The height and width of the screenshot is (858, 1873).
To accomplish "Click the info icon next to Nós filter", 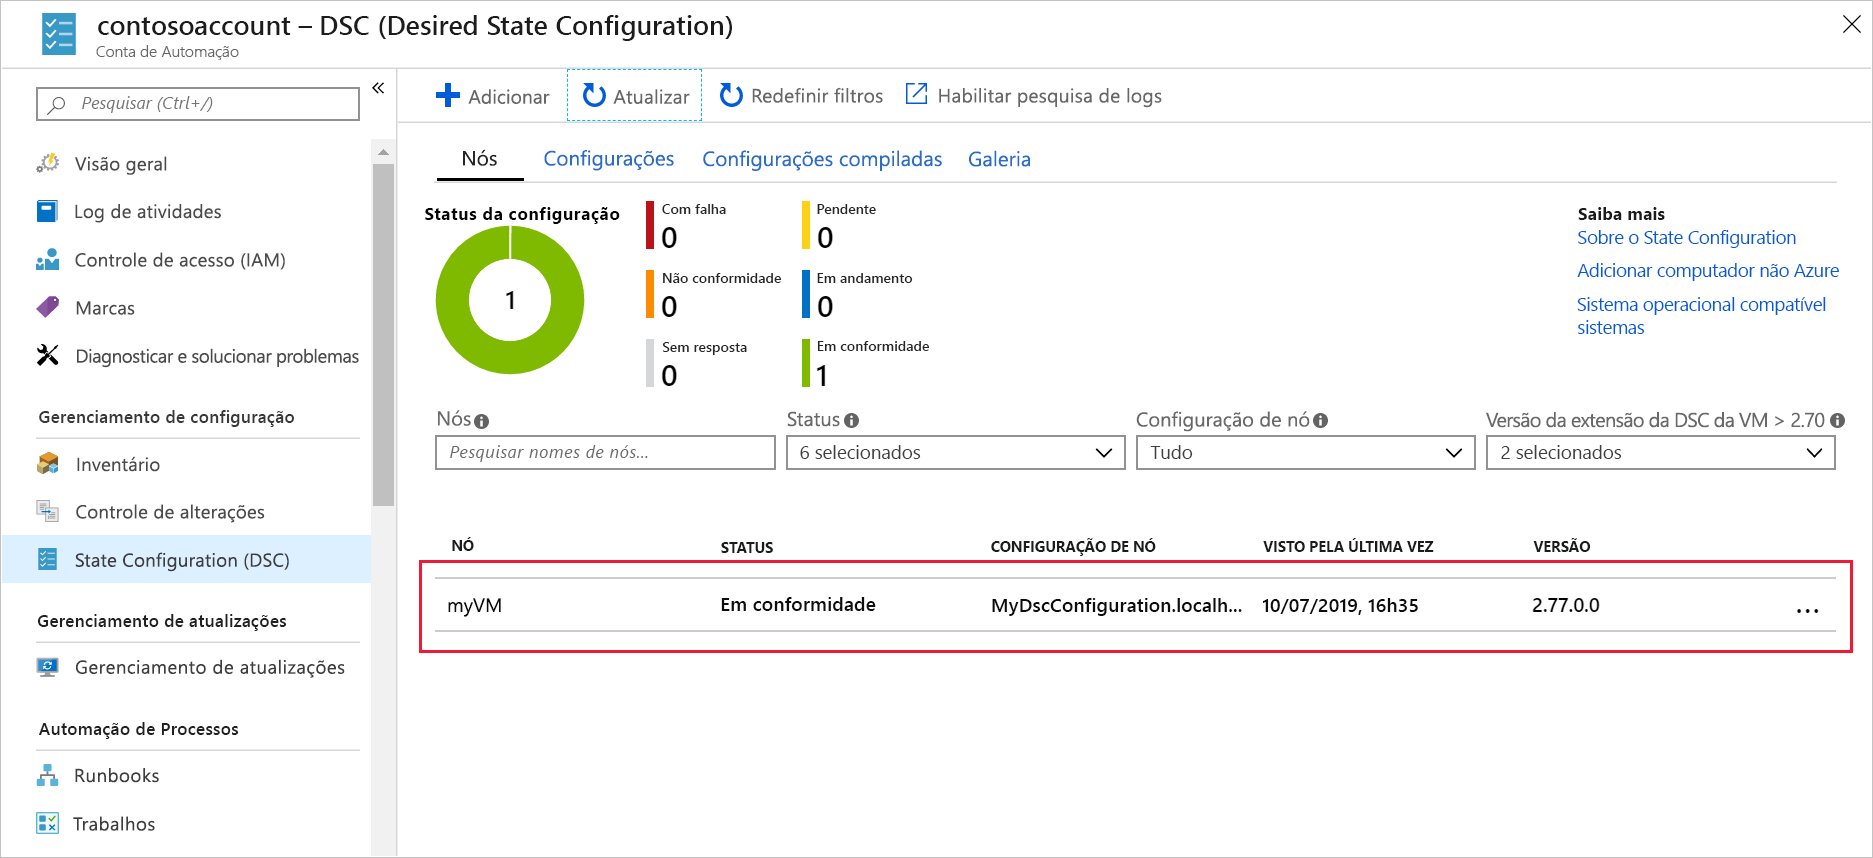I will coord(482,422).
